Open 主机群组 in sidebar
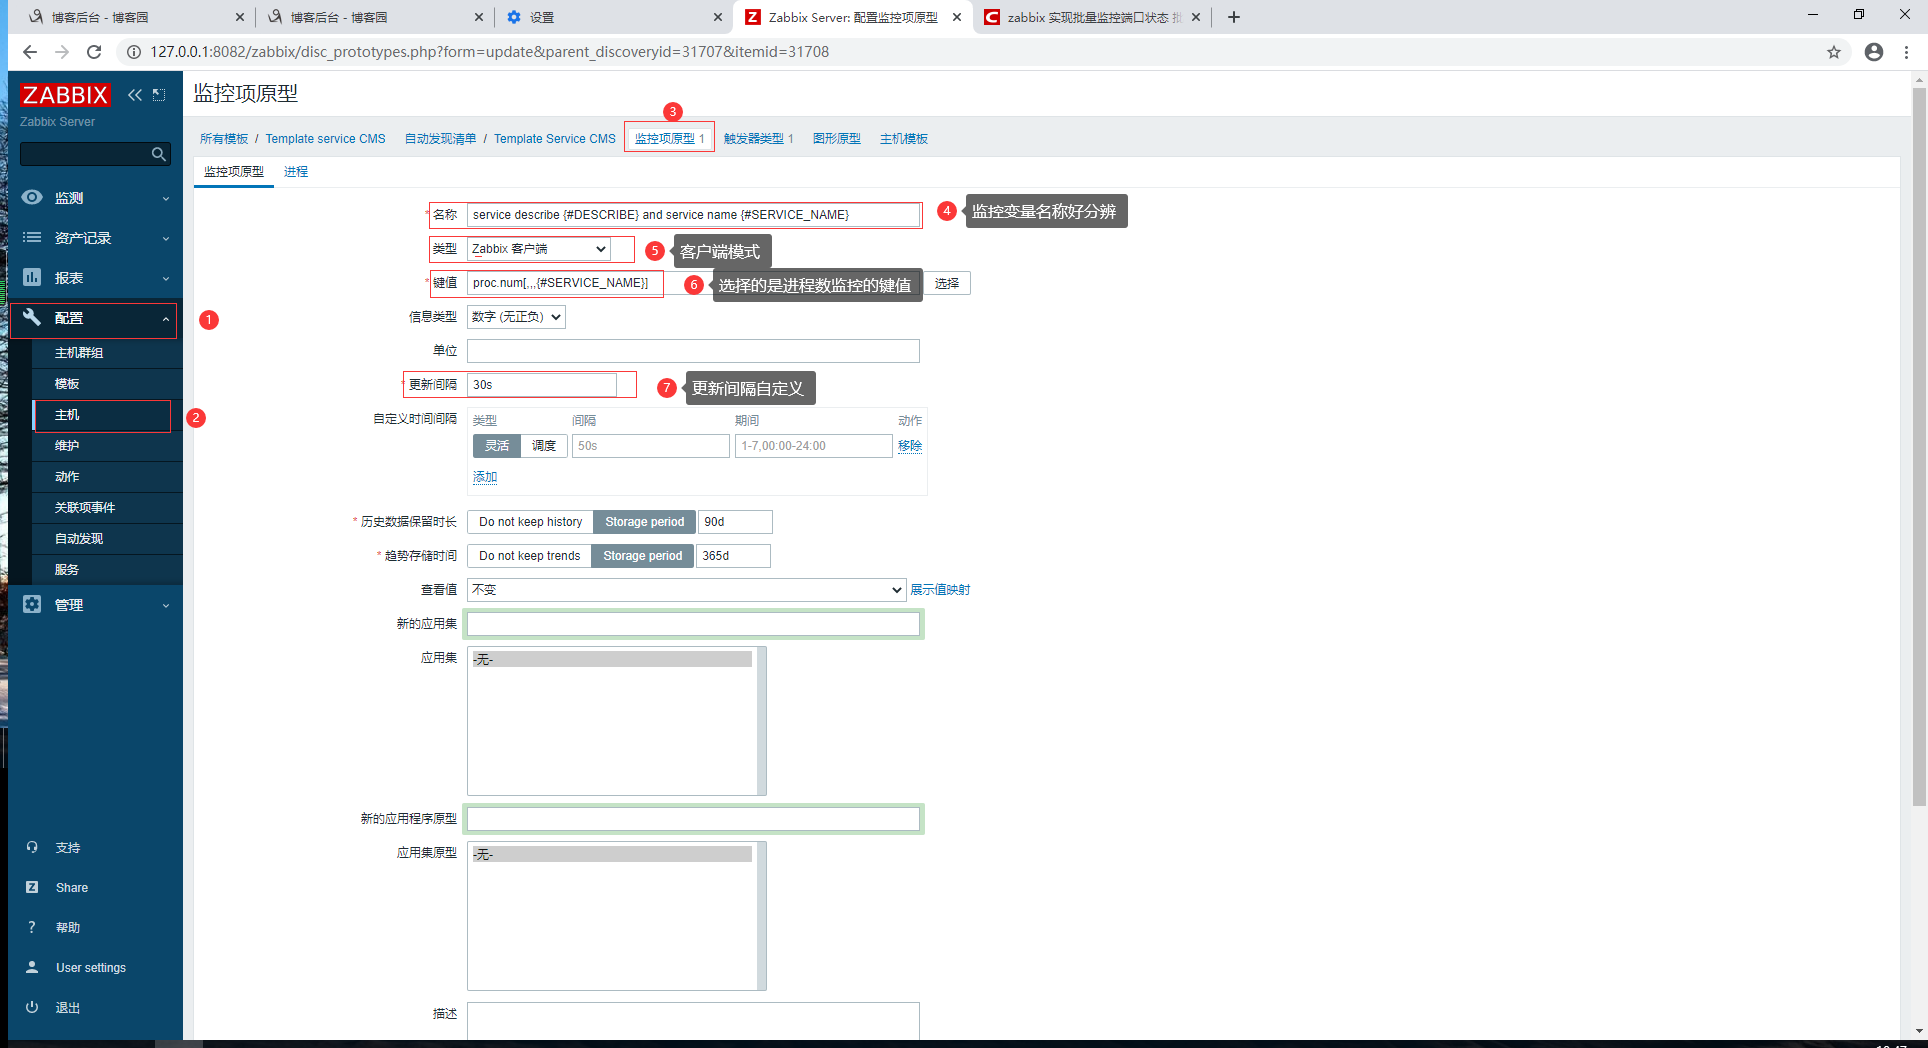This screenshot has height=1048, width=1928. click(79, 353)
